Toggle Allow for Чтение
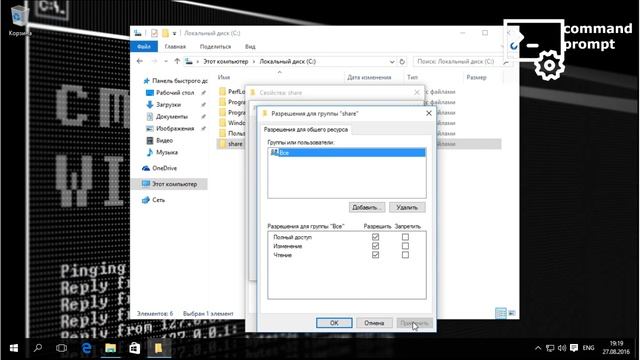Screen dimensions: 640x360 coord(375,255)
